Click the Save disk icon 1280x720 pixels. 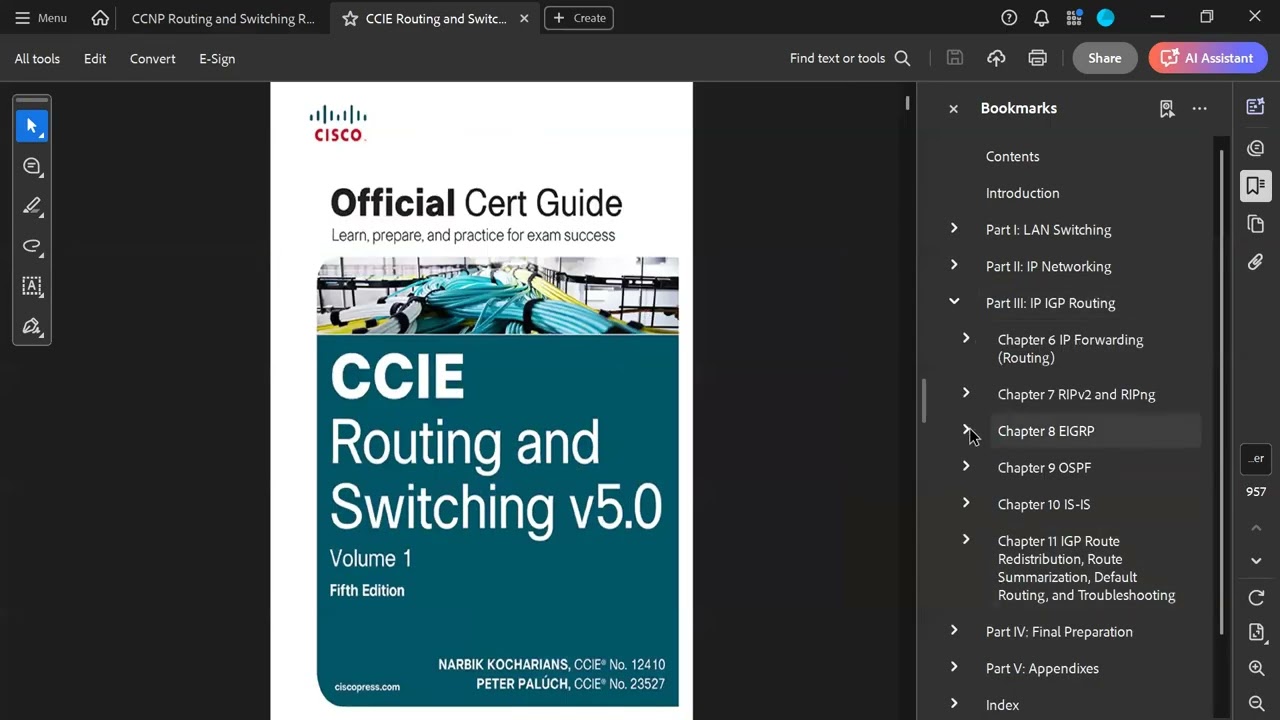(x=955, y=58)
